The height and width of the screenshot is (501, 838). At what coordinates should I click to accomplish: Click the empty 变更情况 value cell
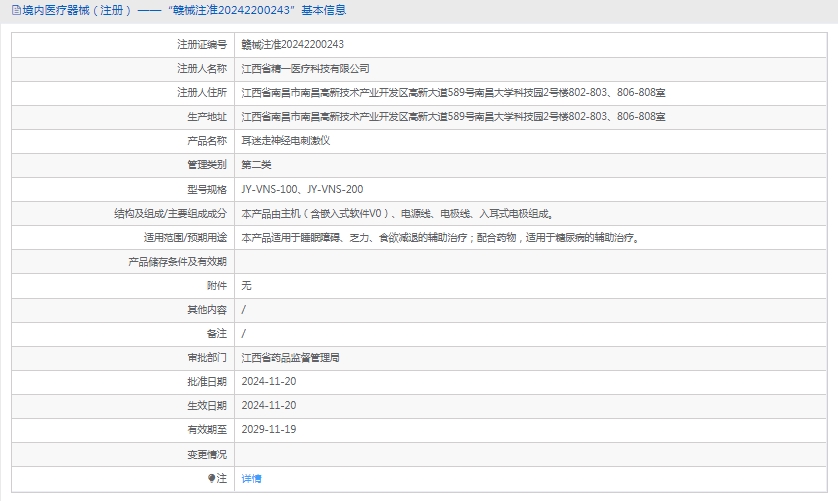point(530,454)
